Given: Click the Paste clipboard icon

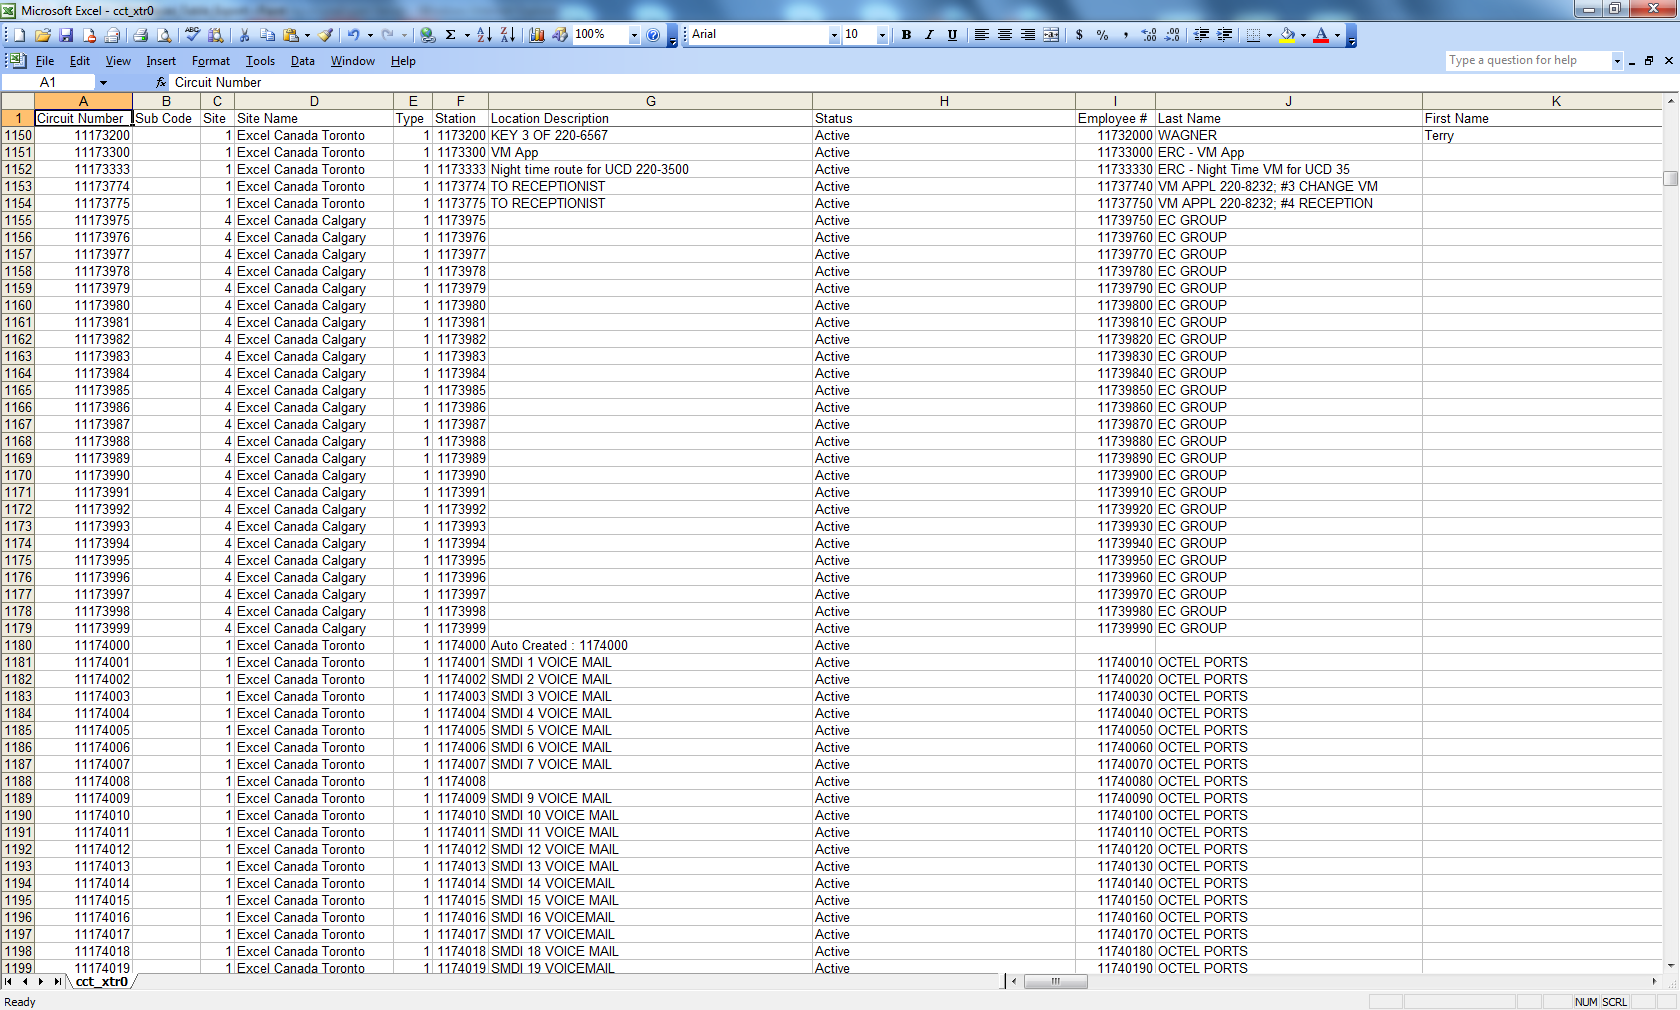Looking at the screenshot, I should point(291,35).
